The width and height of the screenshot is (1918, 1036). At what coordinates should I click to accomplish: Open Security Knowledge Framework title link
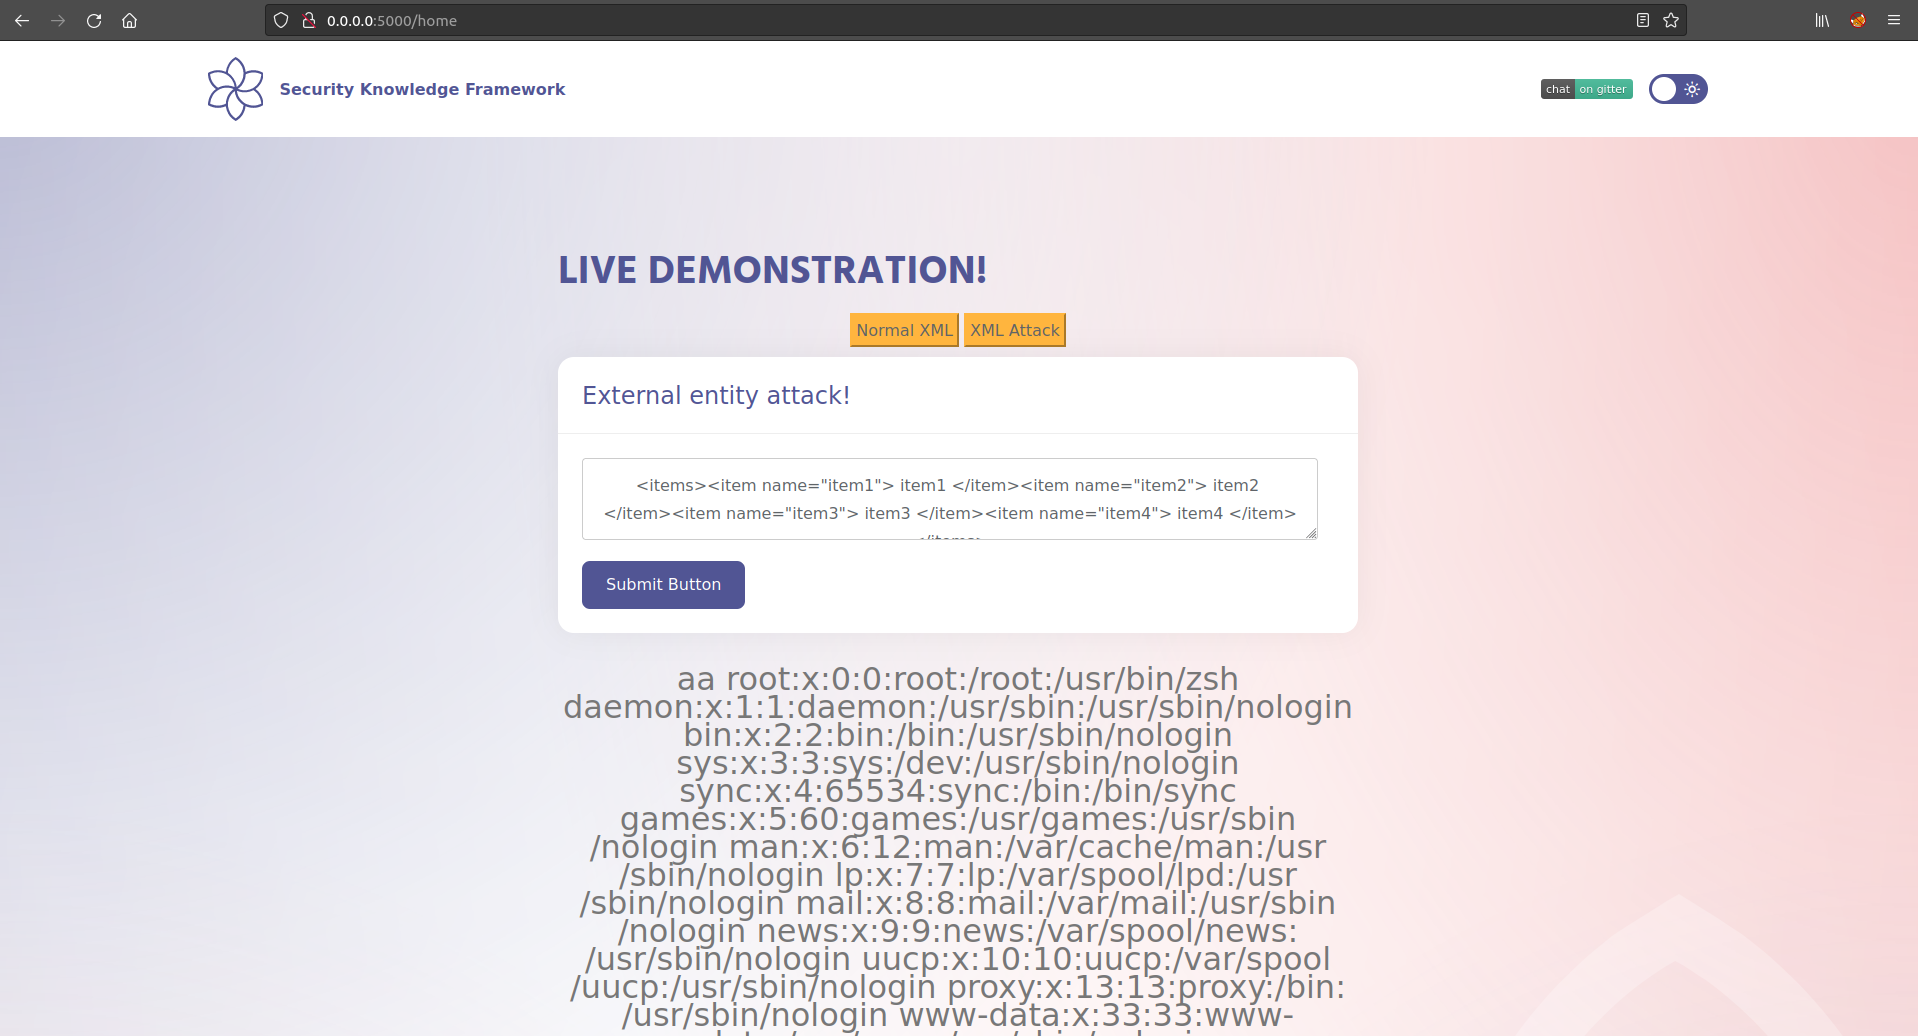coord(422,89)
